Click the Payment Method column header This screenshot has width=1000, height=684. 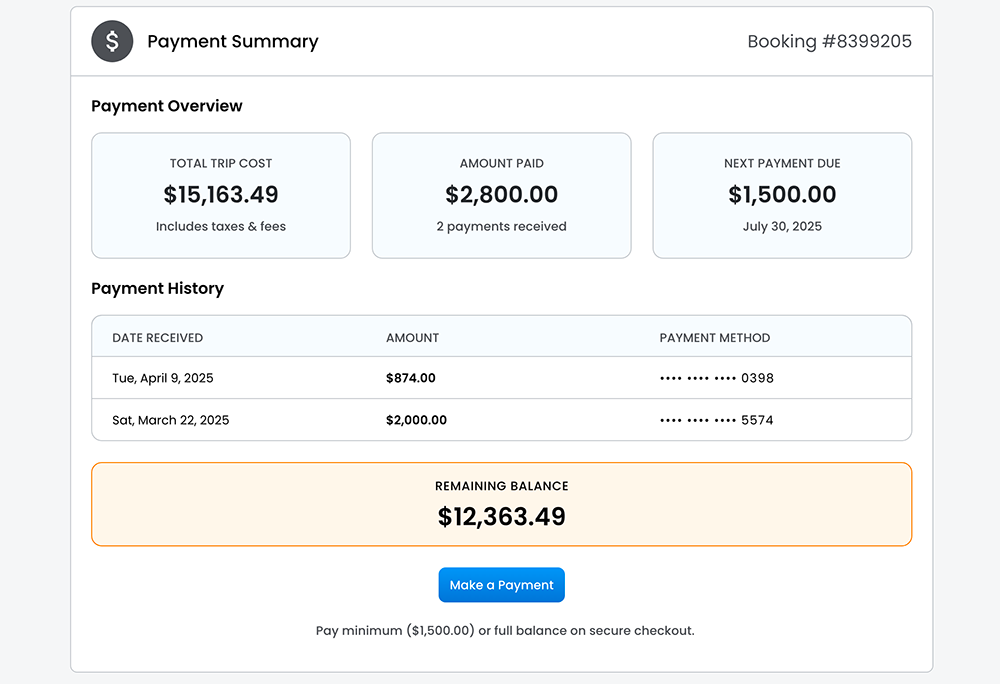pos(714,338)
